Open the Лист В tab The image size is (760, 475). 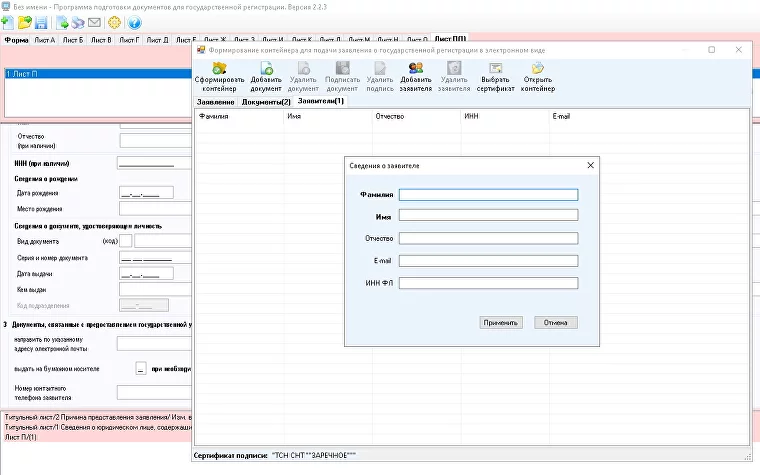click(101, 40)
